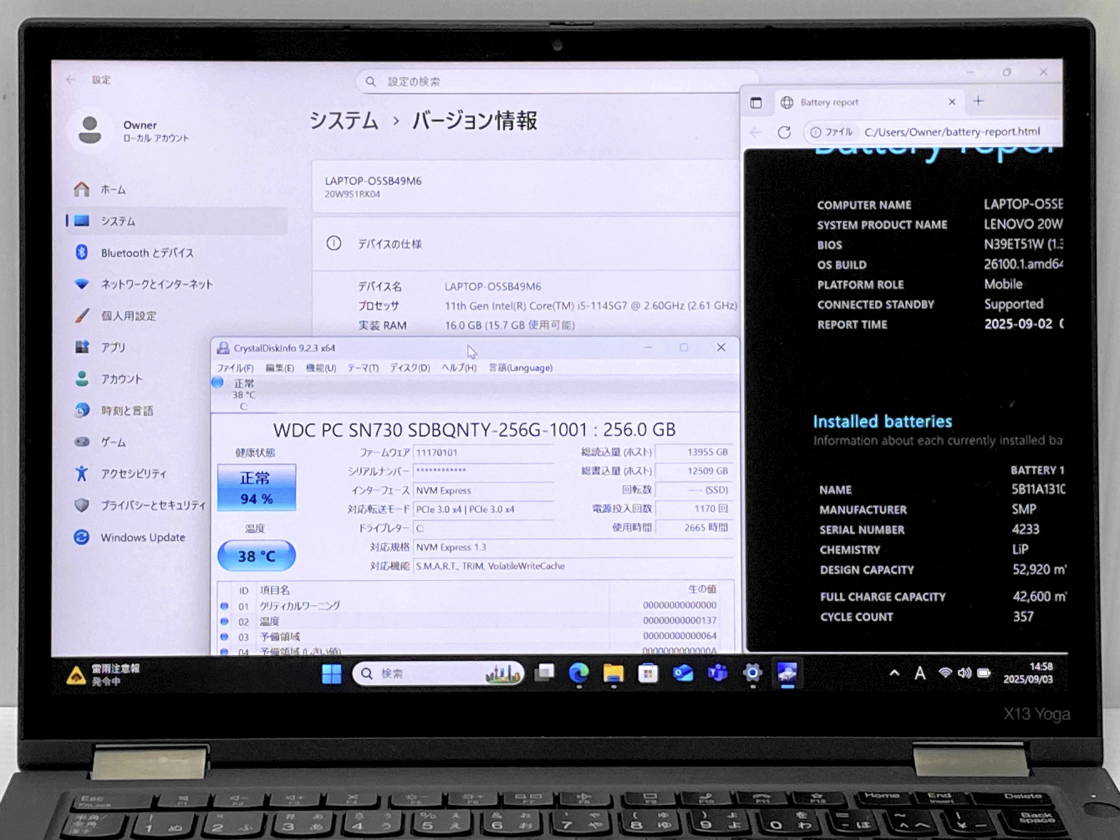1120x840 pixels.
Task: Click the 正常 94 % health status button
Action: (256, 488)
